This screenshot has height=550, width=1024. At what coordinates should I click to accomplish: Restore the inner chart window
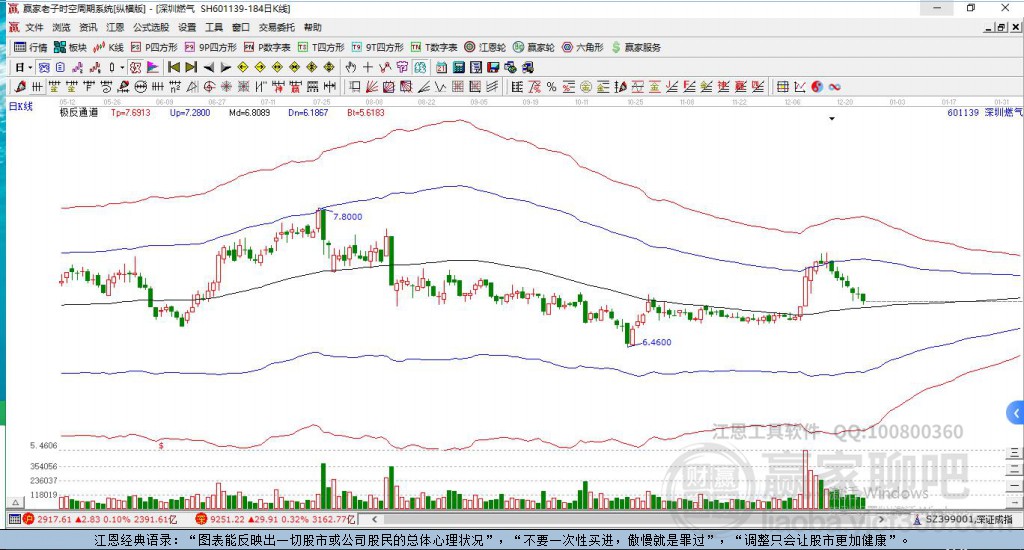coord(1001,27)
